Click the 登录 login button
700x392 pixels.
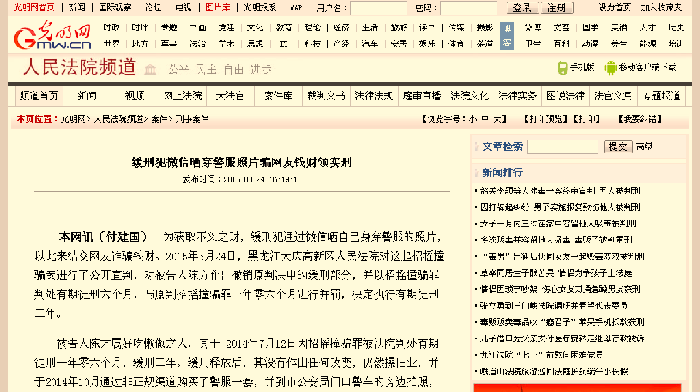pos(522,8)
